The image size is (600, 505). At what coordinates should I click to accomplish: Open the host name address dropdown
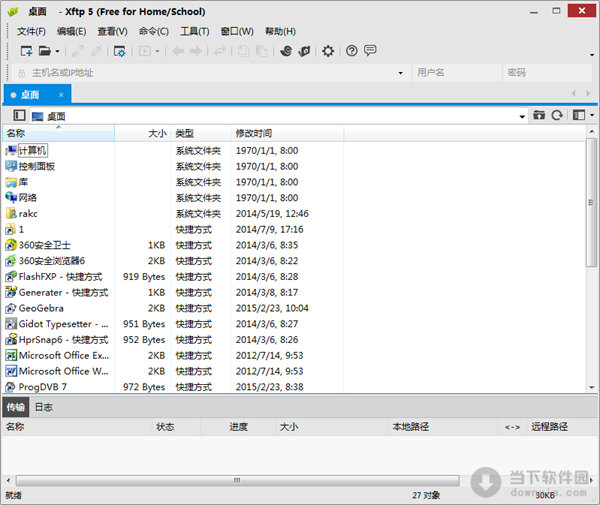[x=400, y=73]
